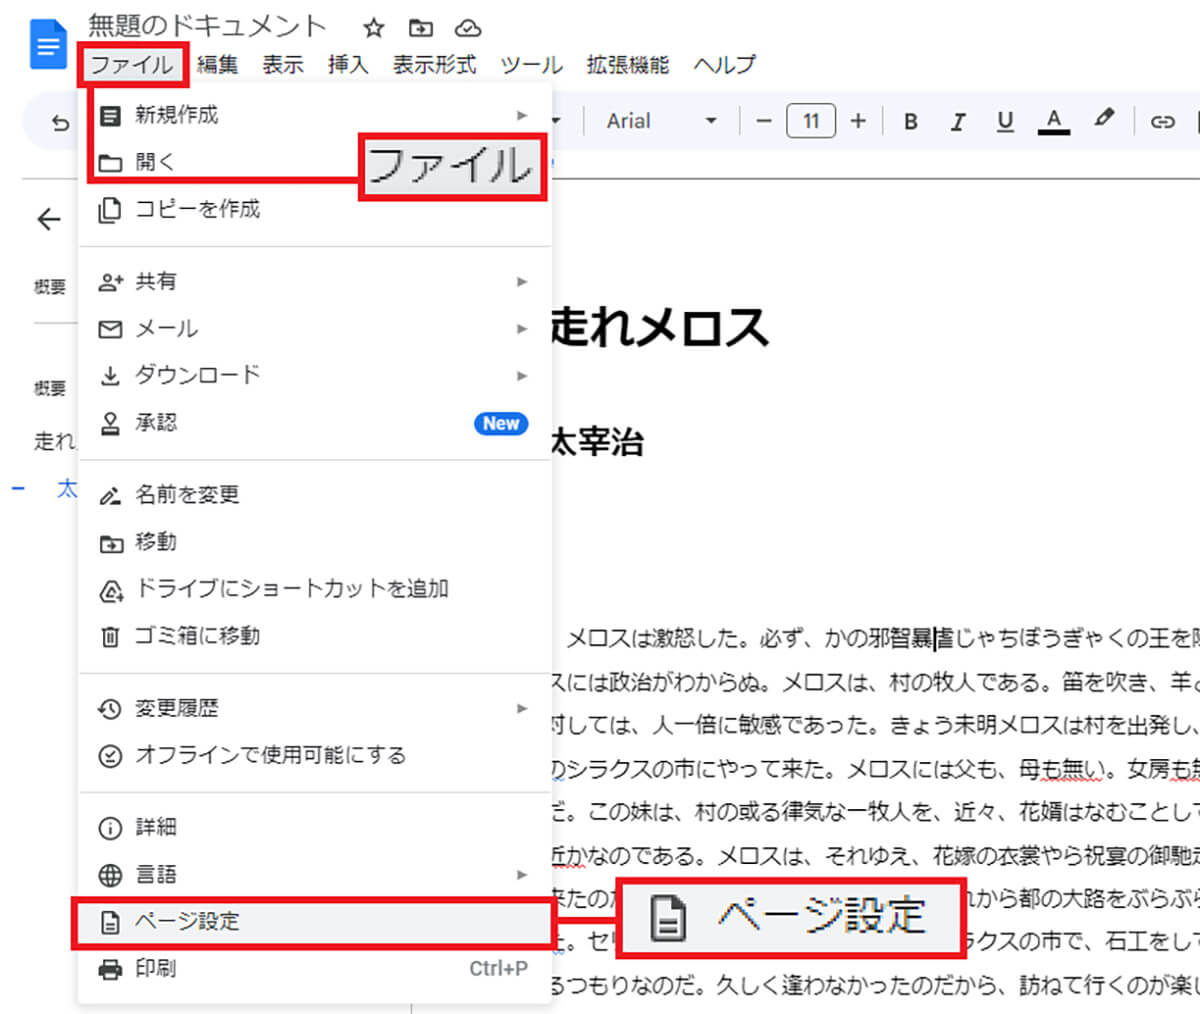
Task: Expand the 共有 submenu arrow
Action: (521, 282)
